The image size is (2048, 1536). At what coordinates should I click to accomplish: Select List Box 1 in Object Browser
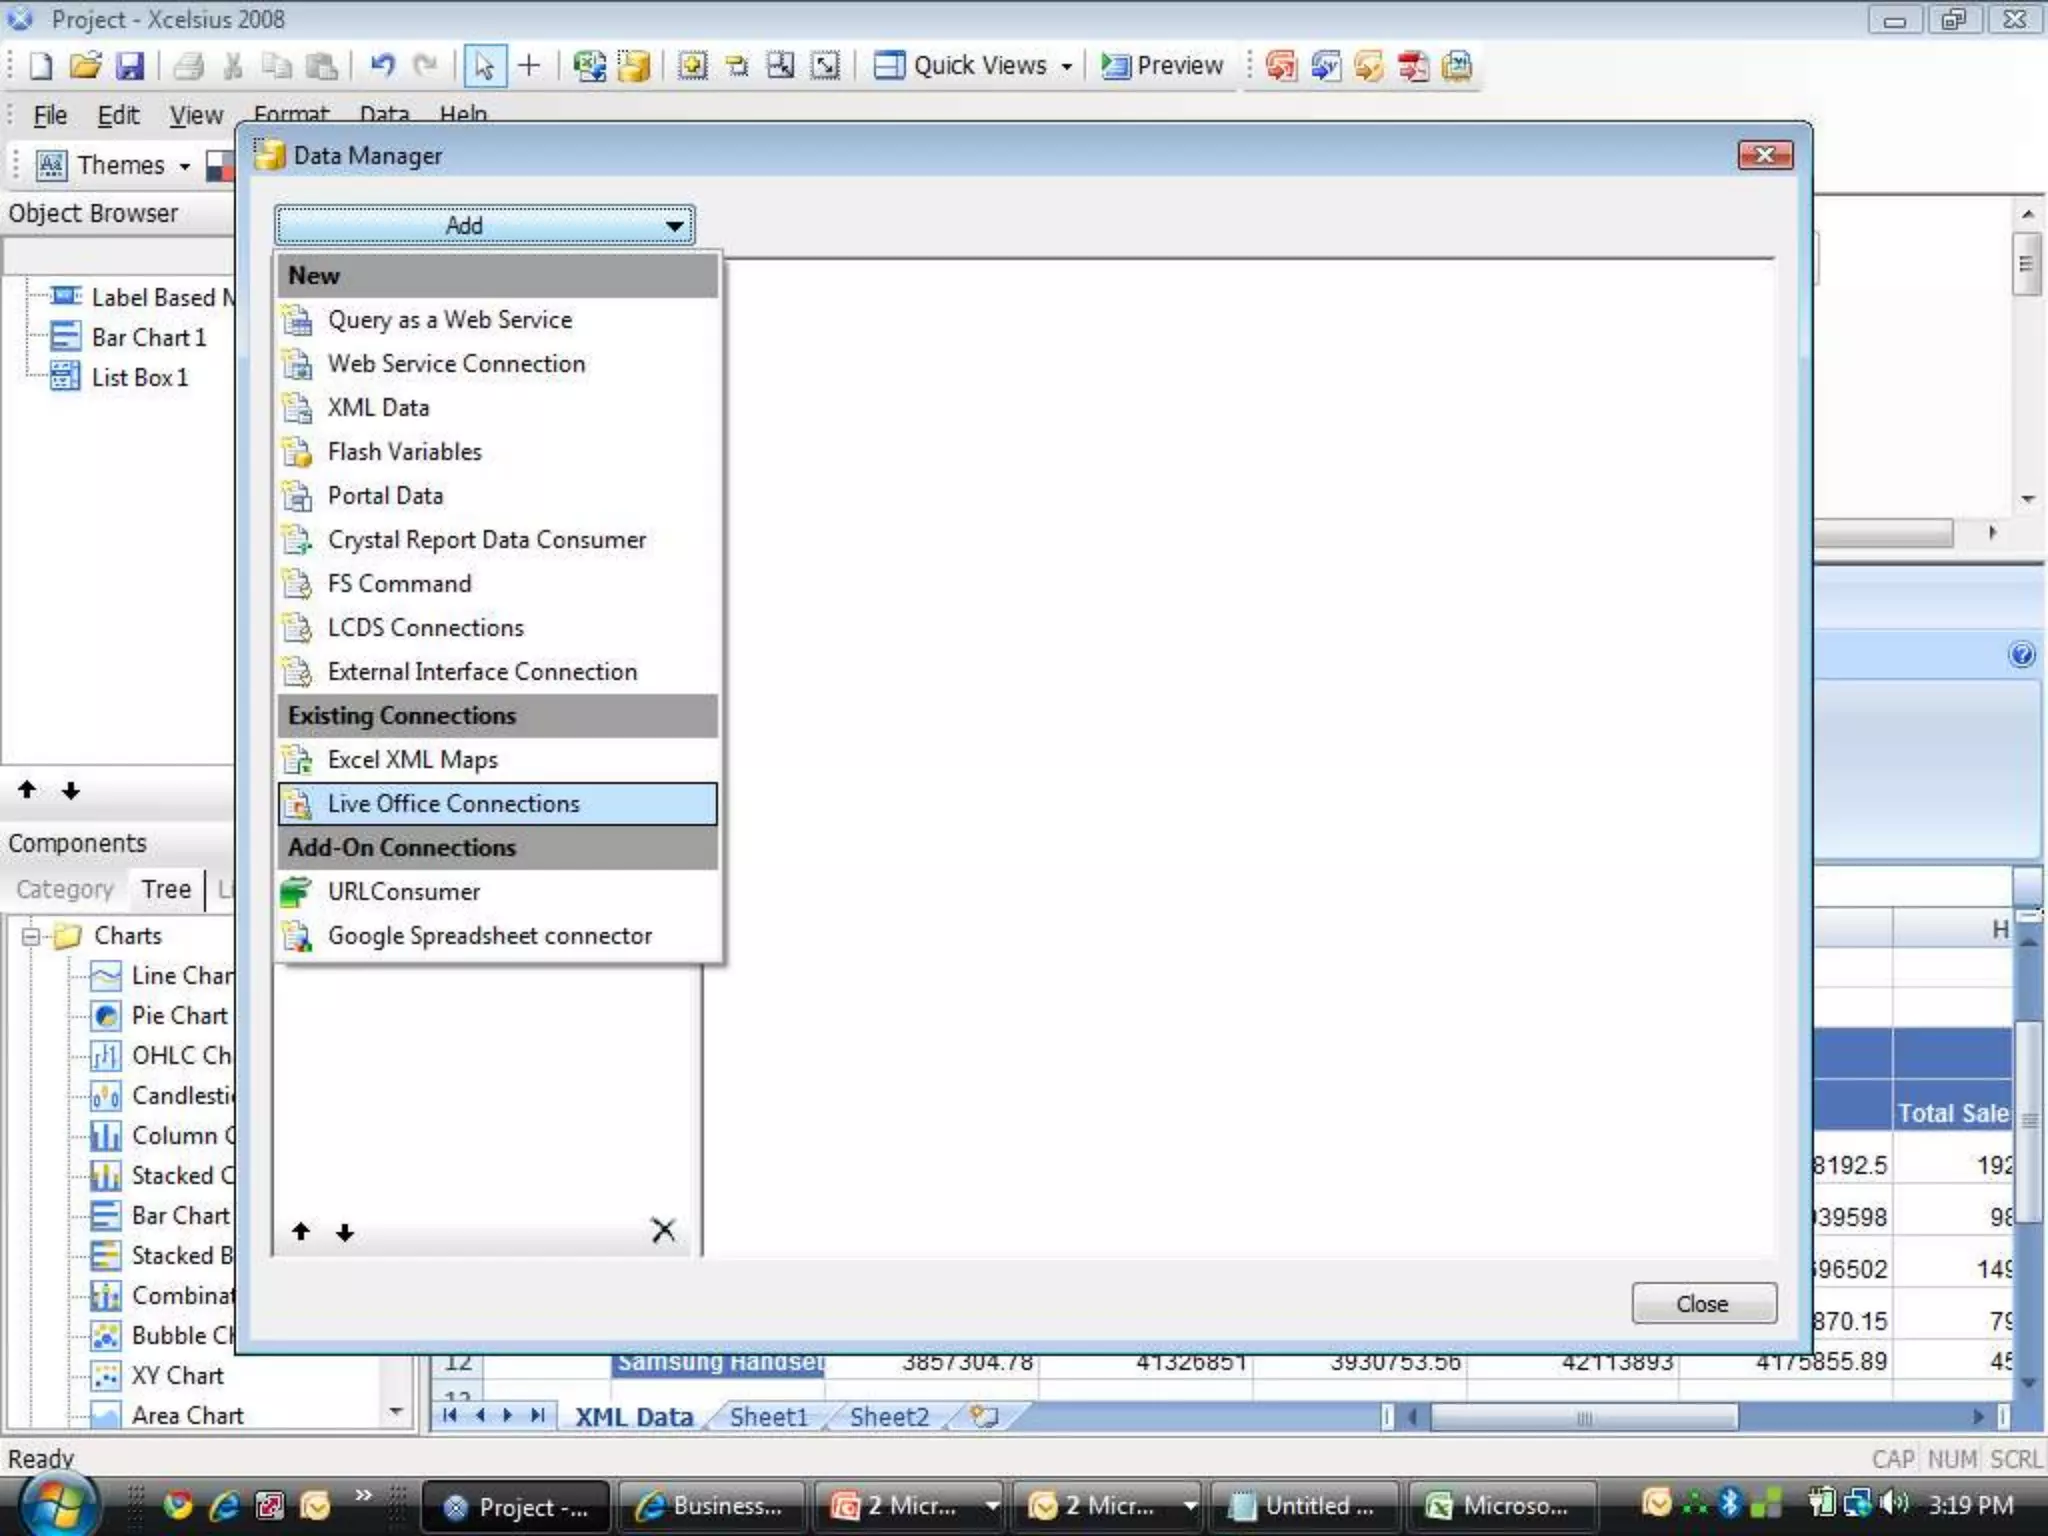tap(139, 378)
